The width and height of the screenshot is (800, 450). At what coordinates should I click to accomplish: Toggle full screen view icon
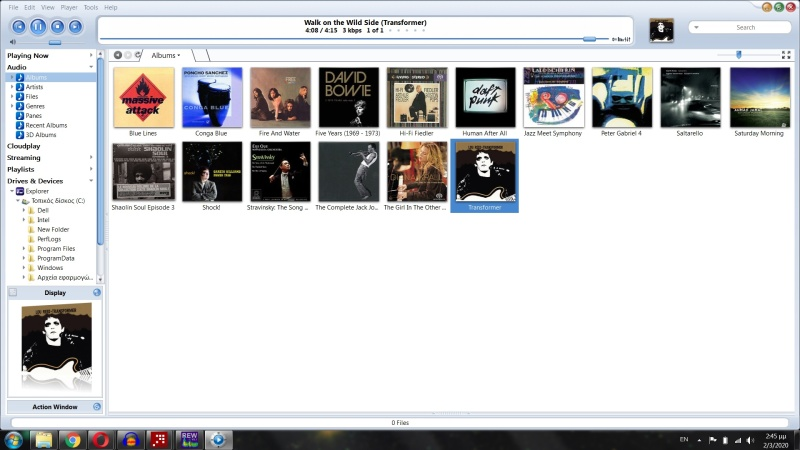786,55
